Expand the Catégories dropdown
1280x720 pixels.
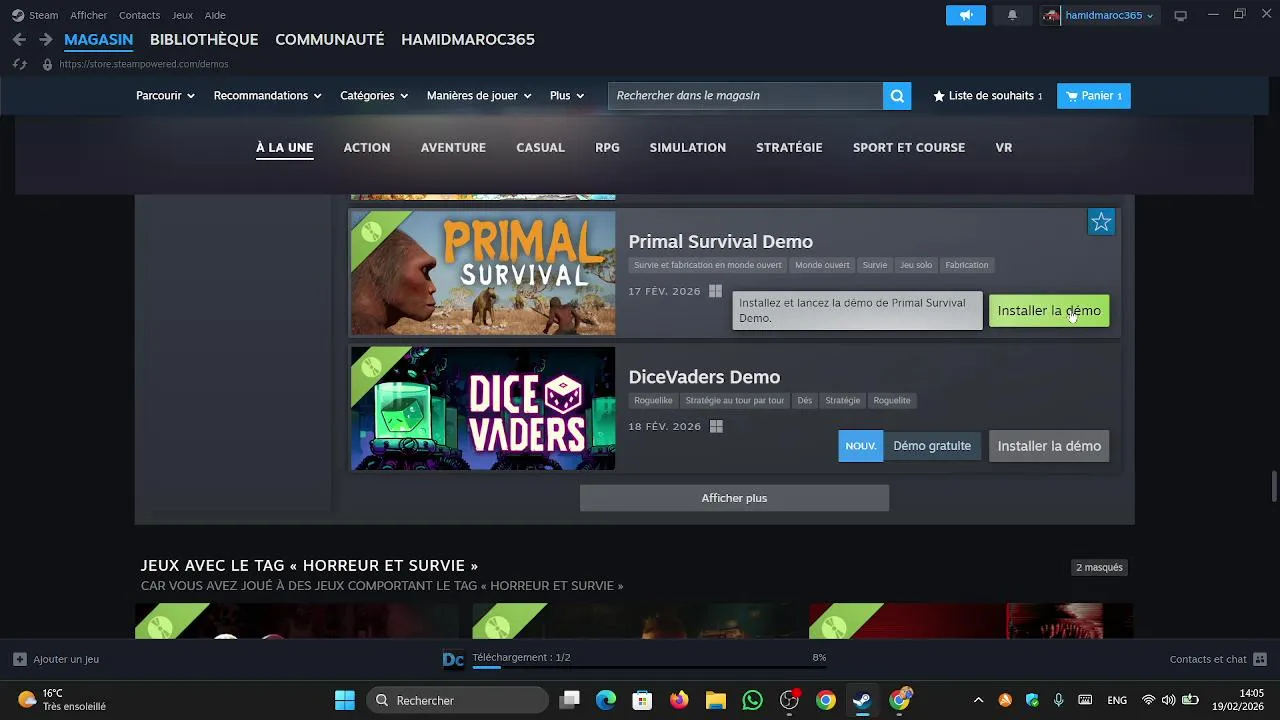pos(374,96)
